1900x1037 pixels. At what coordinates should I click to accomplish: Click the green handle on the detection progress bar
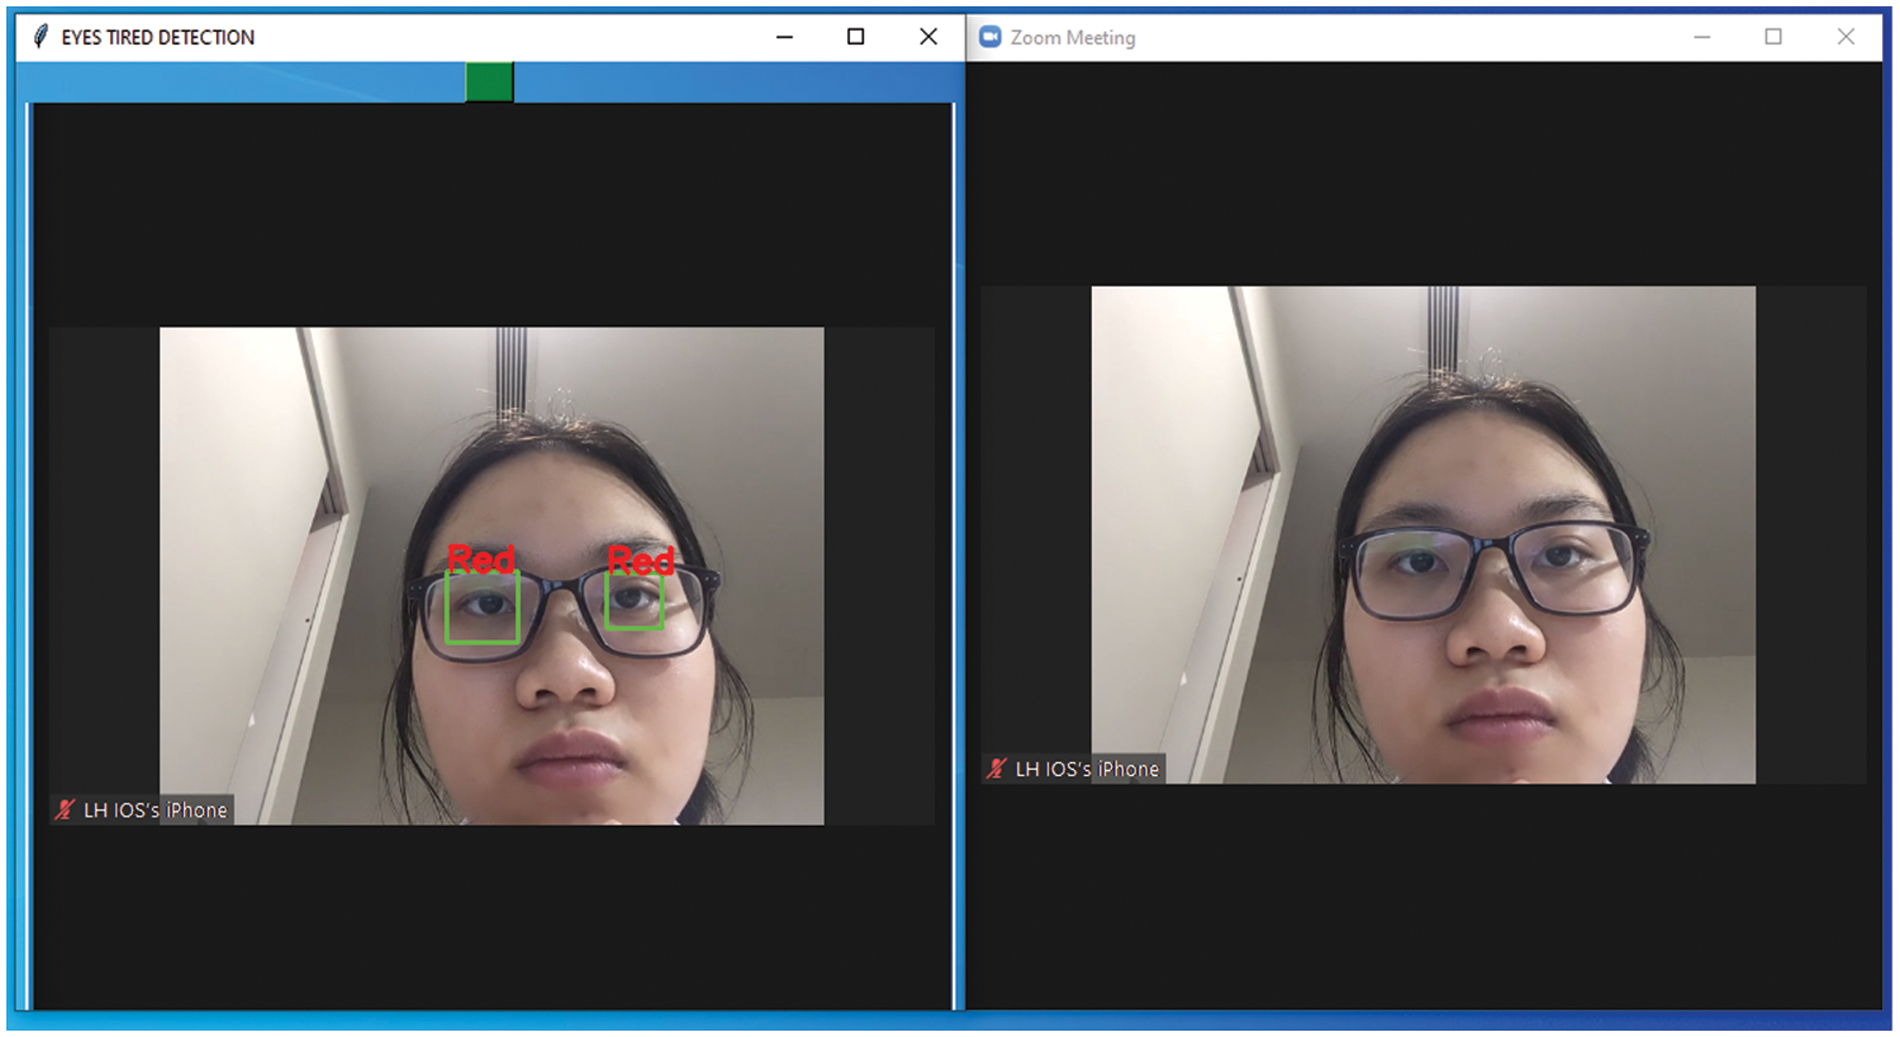click(489, 81)
